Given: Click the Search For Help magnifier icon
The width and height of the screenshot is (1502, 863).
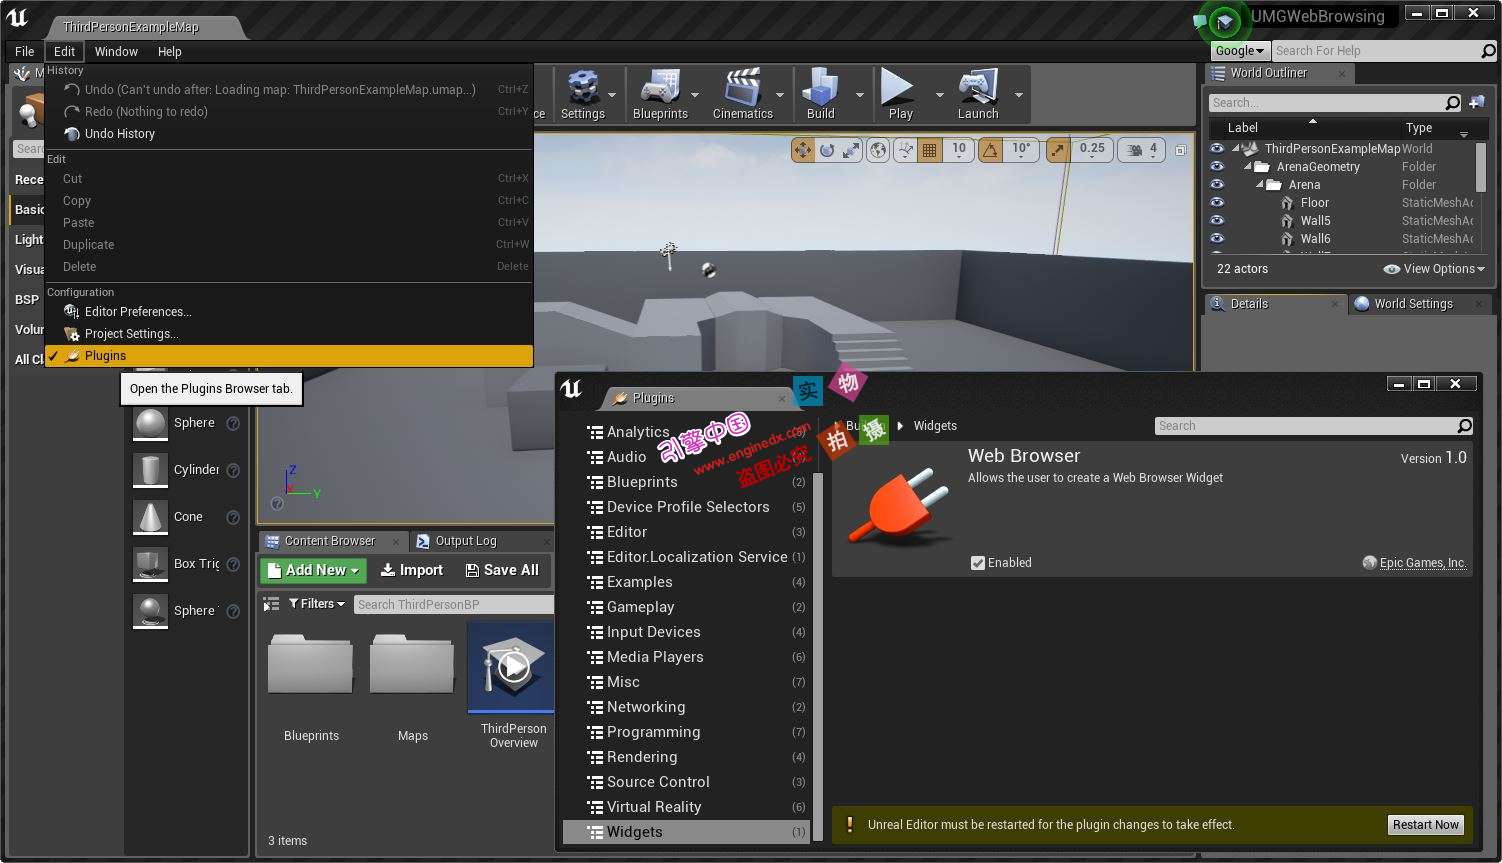Looking at the screenshot, I should point(1488,51).
